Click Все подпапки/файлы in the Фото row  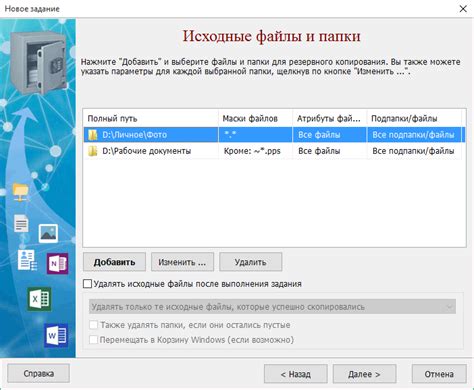[414, 135]
